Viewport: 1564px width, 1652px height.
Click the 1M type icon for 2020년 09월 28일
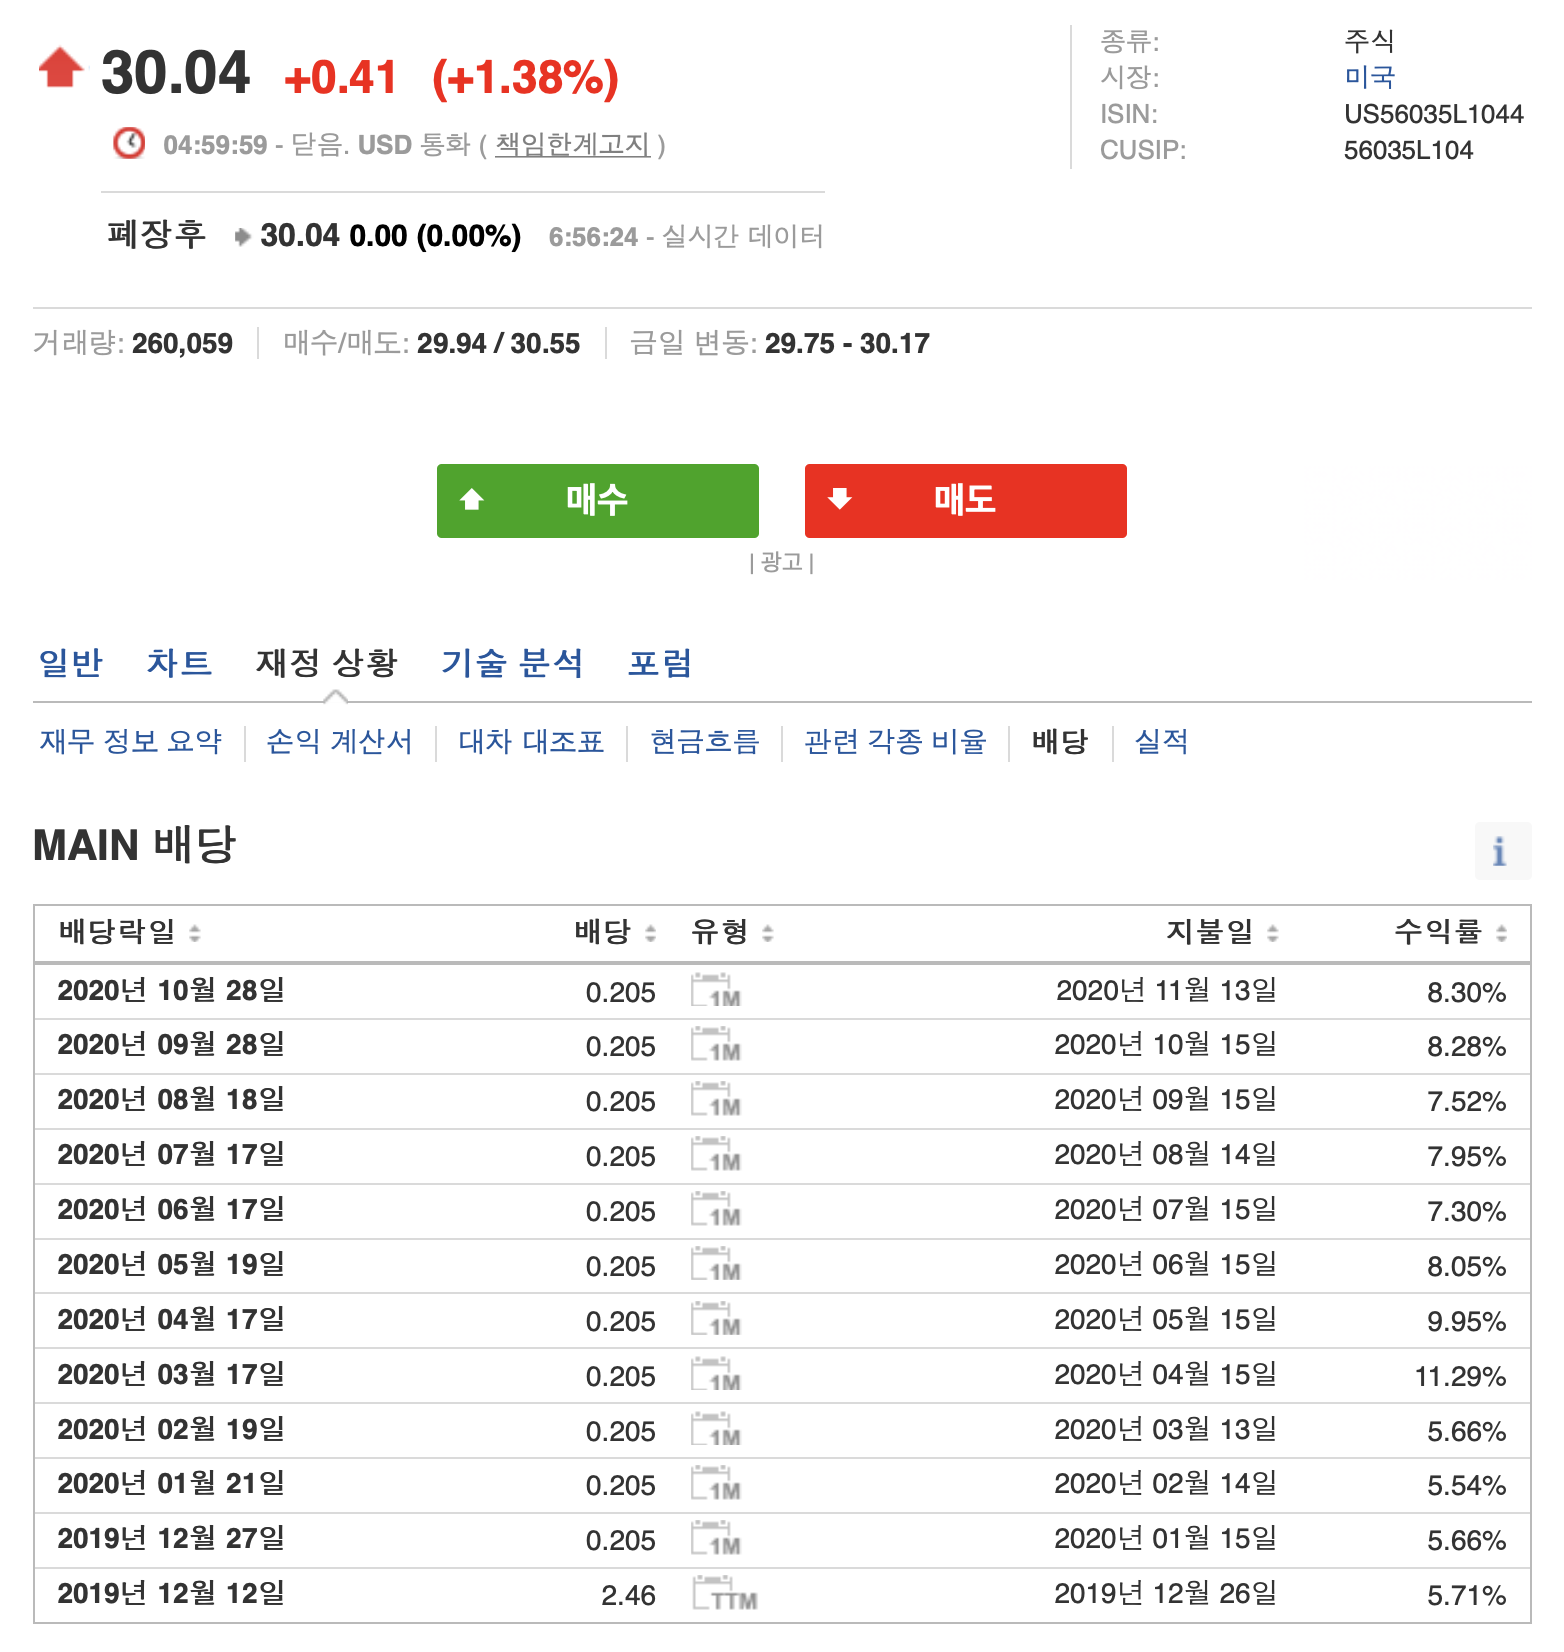click(x=716, y=1045)
